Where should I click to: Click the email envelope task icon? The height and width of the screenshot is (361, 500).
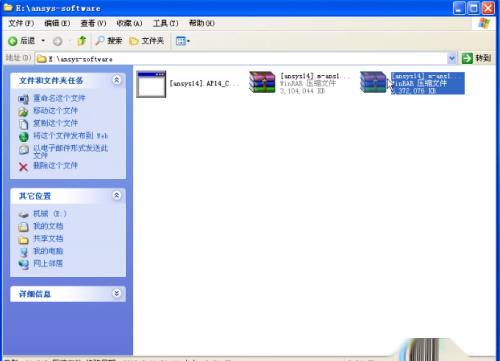(x=23, y=149)
